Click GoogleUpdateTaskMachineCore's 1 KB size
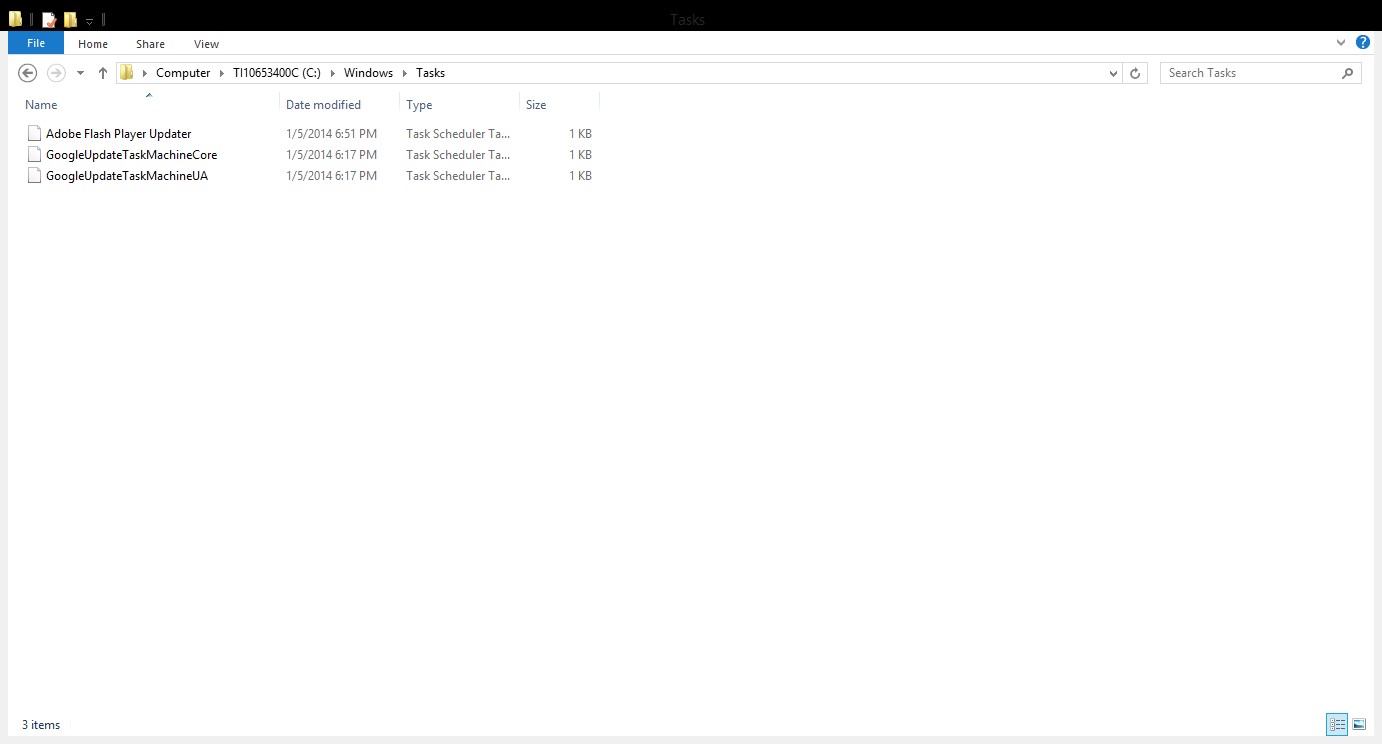The height and width of the screenshot is (744, 1382). coord(580,155)
